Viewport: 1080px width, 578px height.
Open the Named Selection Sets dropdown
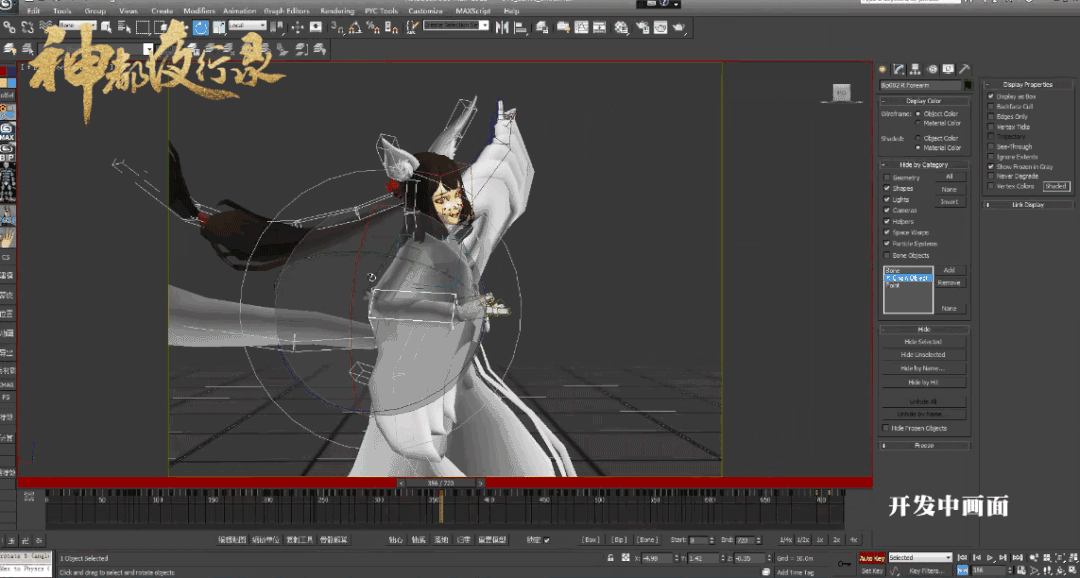tap(457, 25)
